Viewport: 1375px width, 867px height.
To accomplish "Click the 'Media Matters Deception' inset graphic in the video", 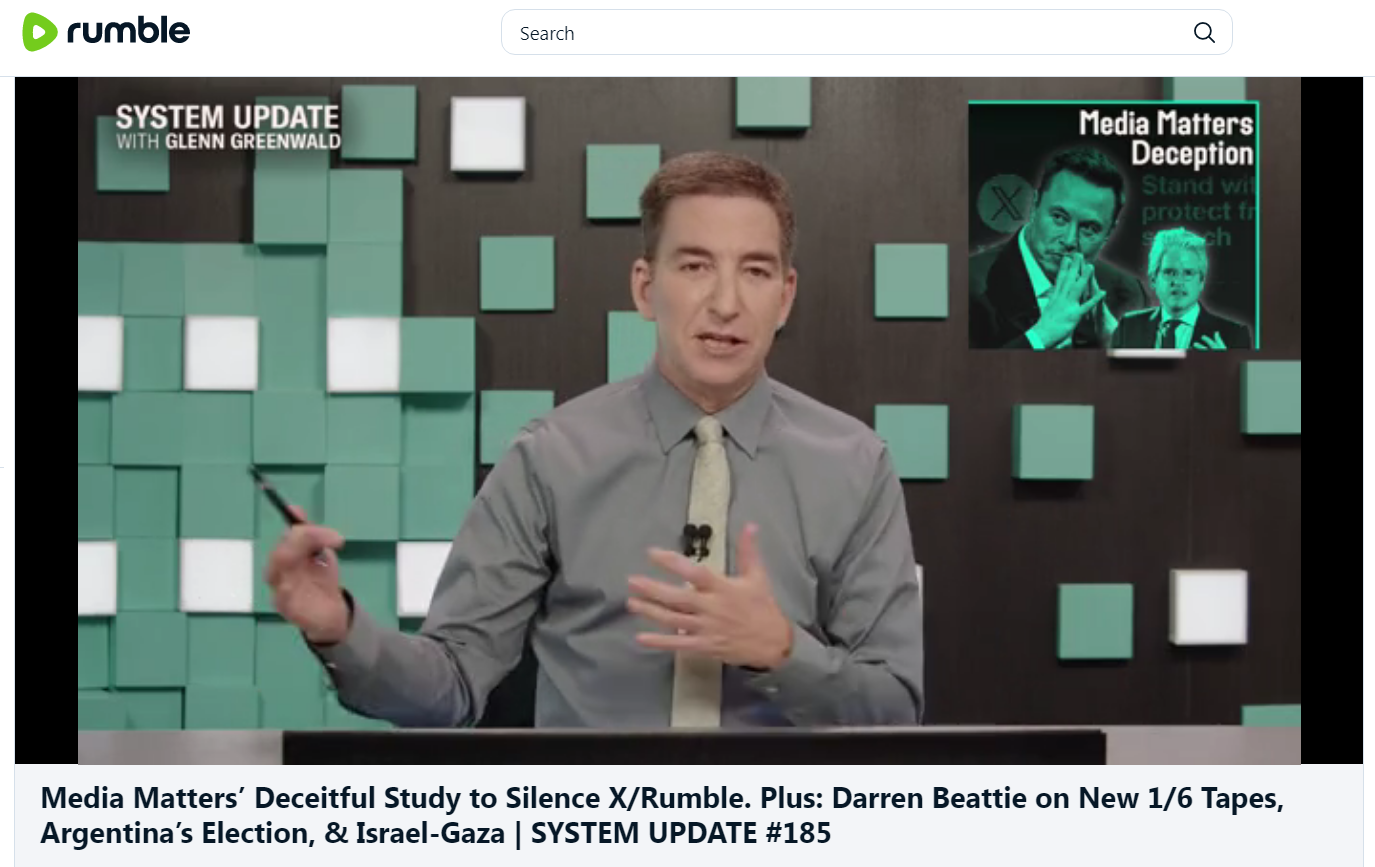I will [x=1113, y=225].
